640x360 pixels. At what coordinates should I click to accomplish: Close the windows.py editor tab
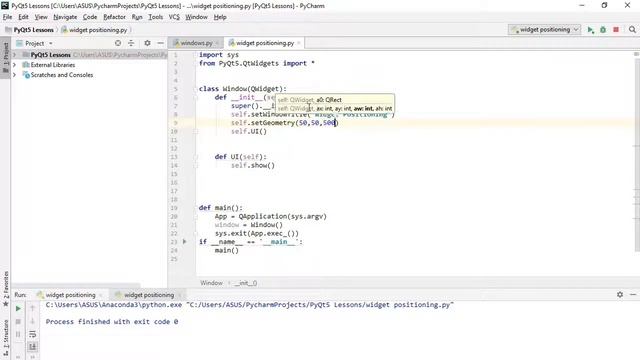coord(218,43)
